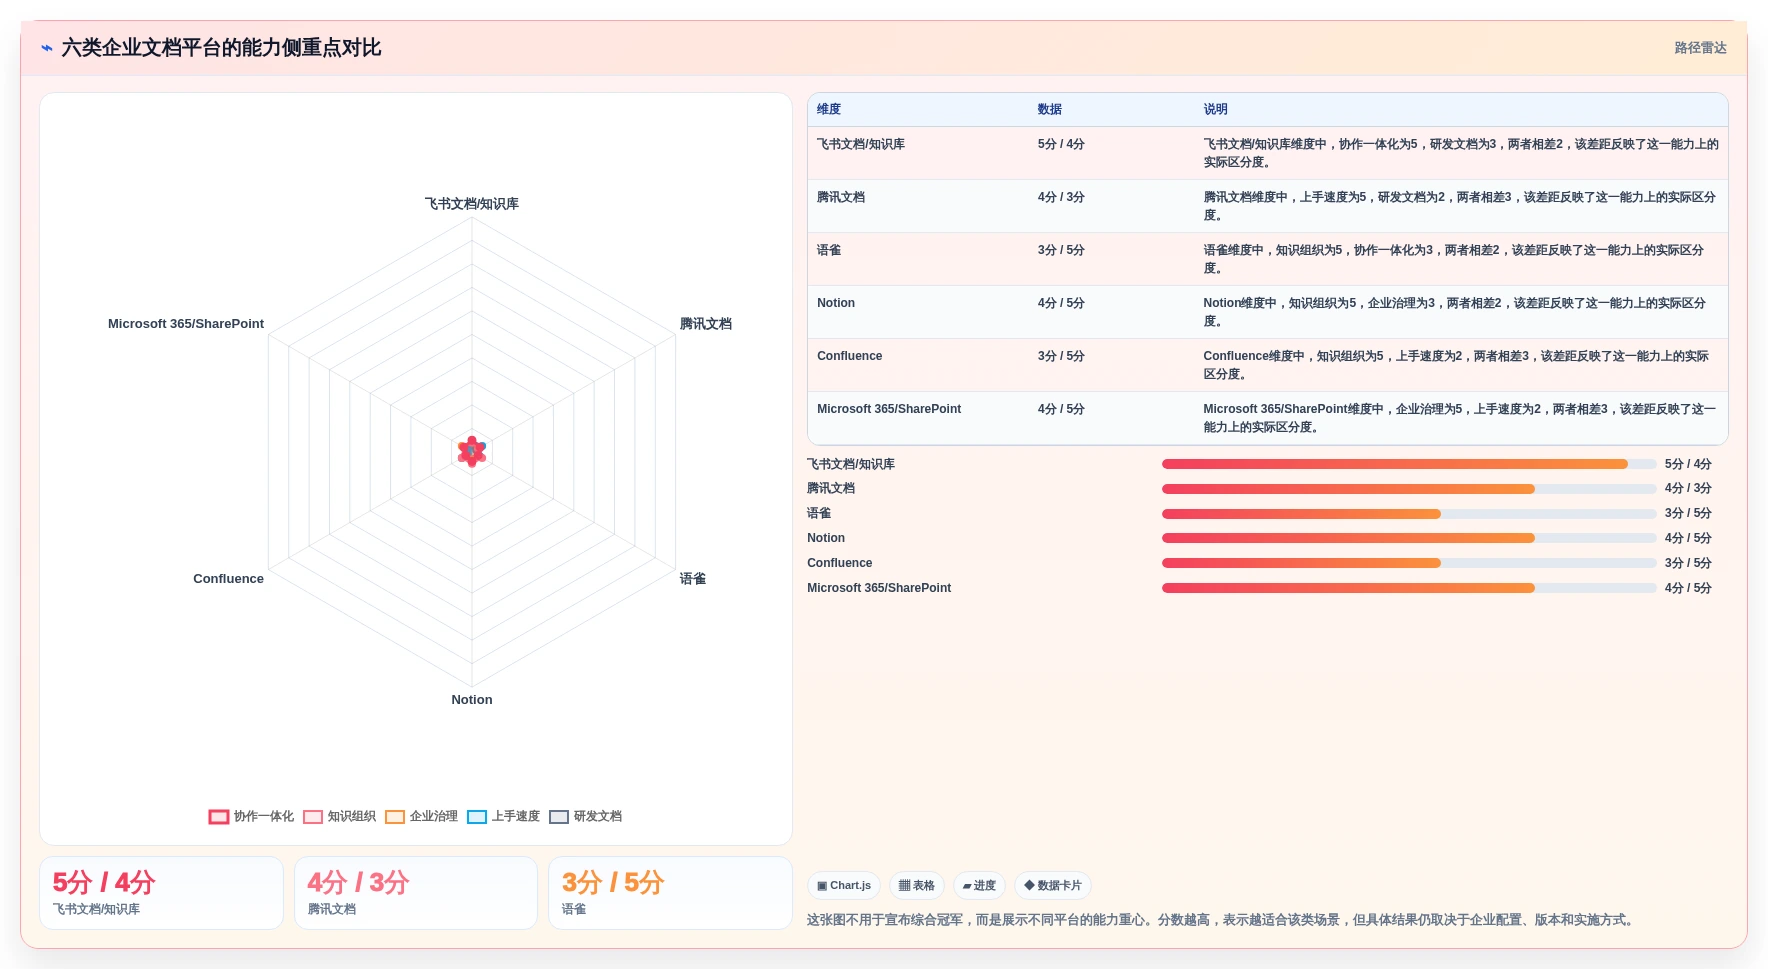Click the 腾讯文档 4分 / 3分 stat card

pyautogui.click(x=416, y=893)
